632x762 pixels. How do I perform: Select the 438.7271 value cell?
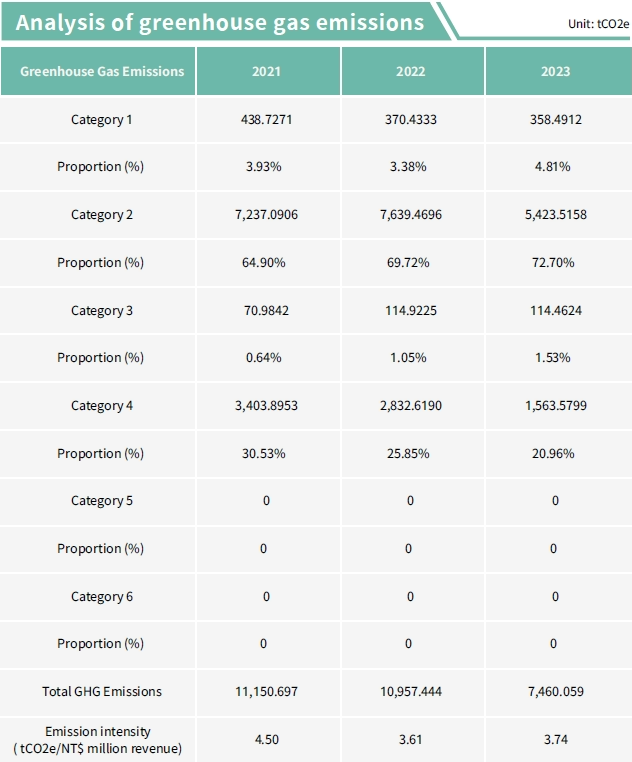coord(266,119)
